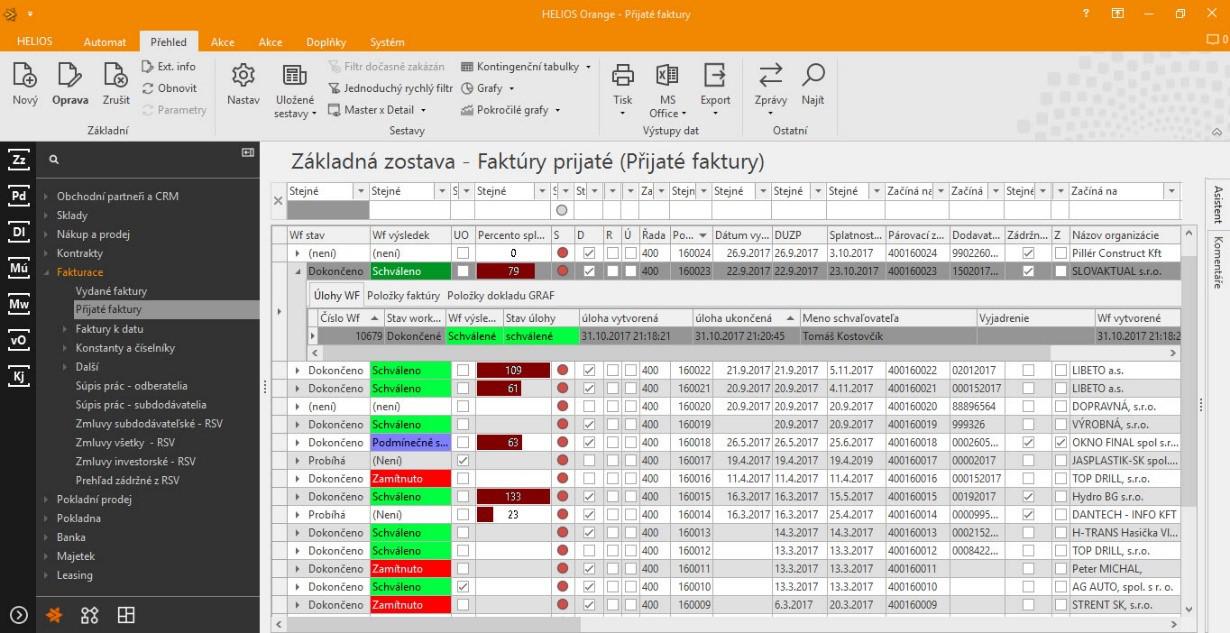Image resolution: width=1230 pixels, height=633 pixels.
Task: Click the orange star favorites icon
Action: (x=55, y=615)
